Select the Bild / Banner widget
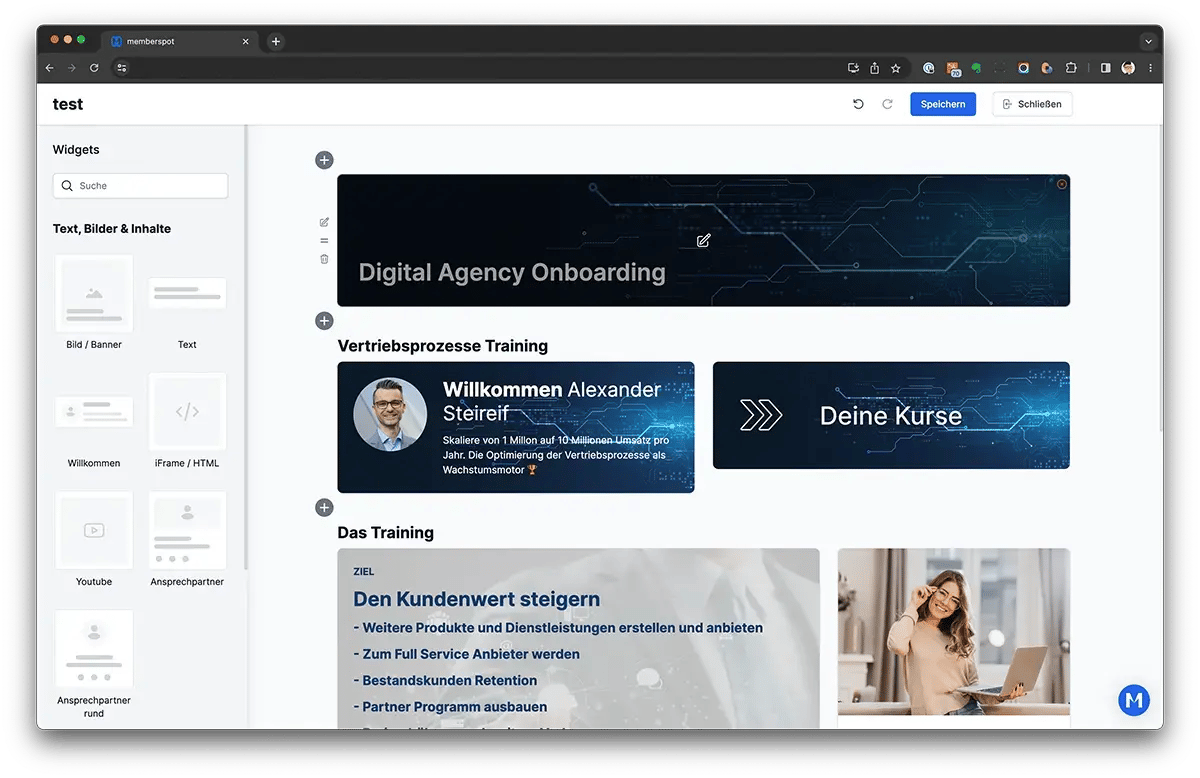This screenshot has width=1200, height=778. pyautogui.click(x=94, y=303)
